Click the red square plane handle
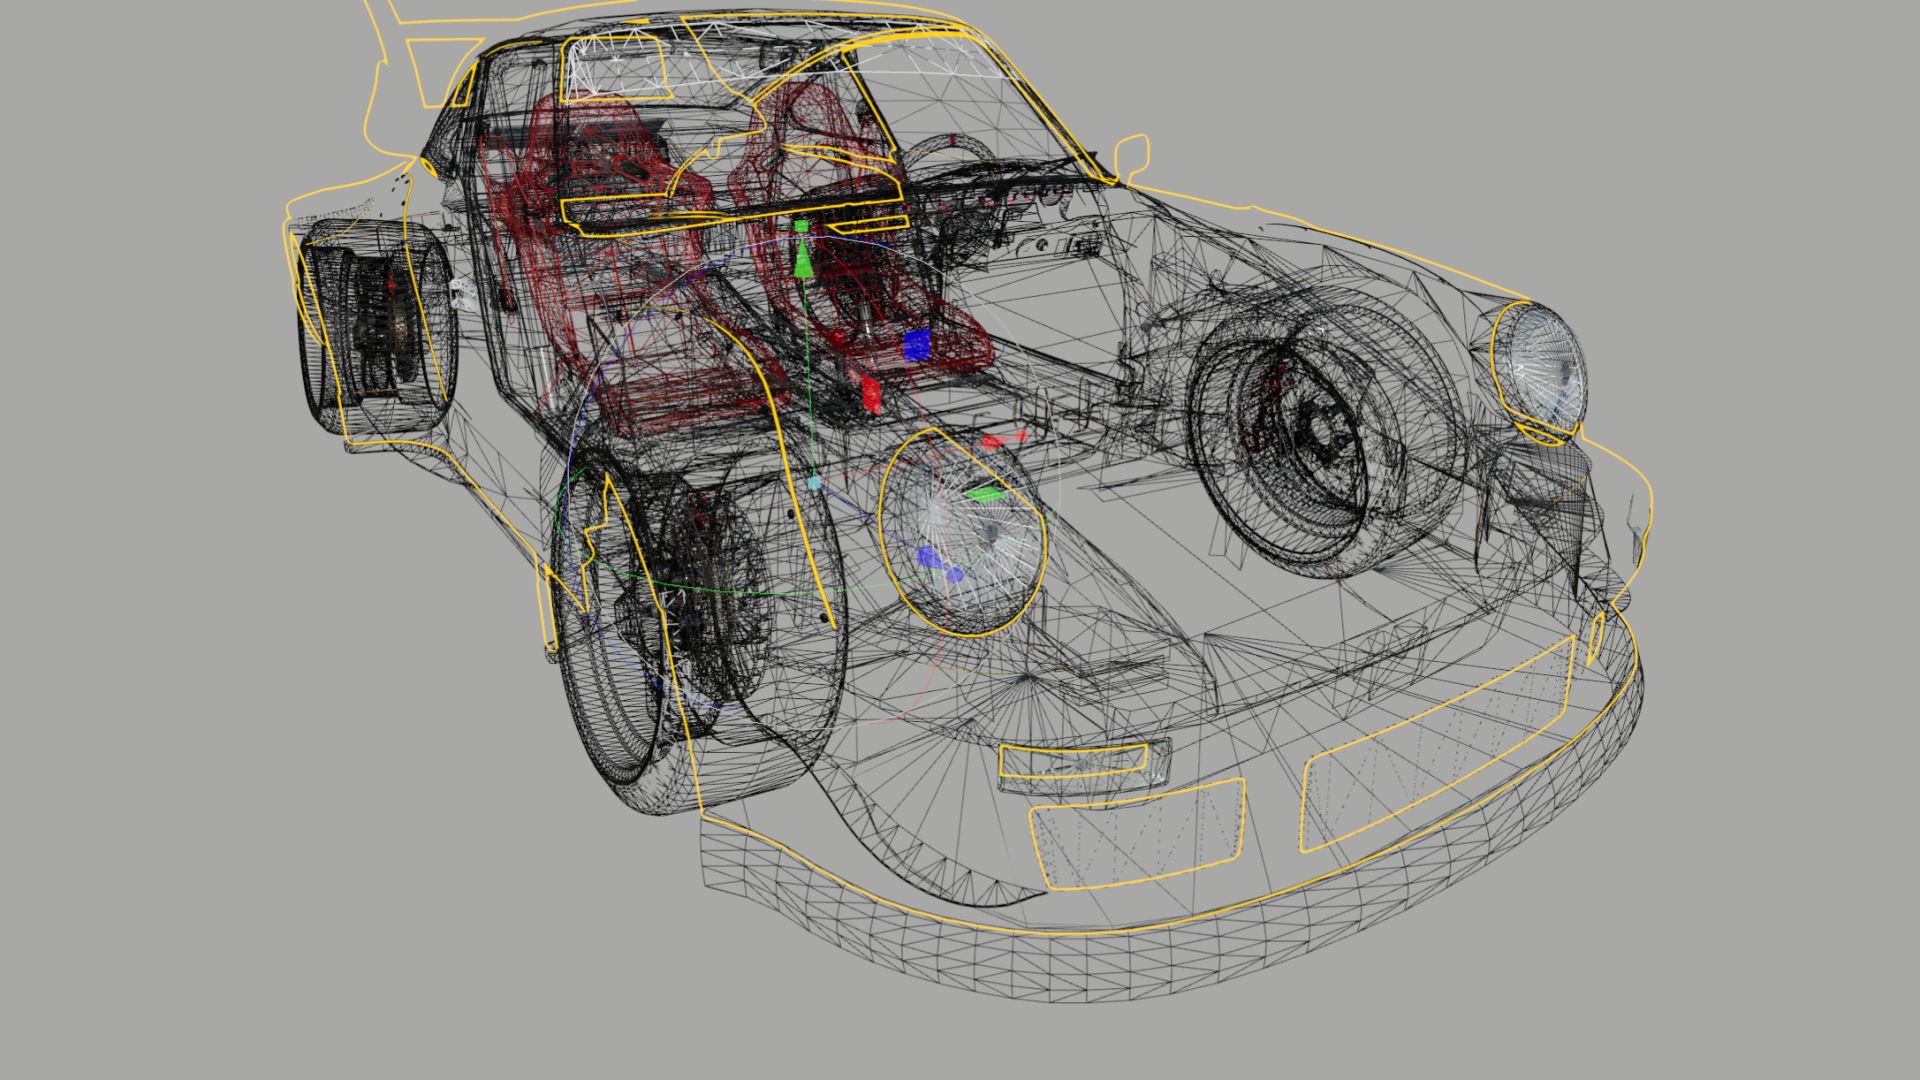The width and height of the screenshot is (1920, 1080). click(x=871, y=395)
